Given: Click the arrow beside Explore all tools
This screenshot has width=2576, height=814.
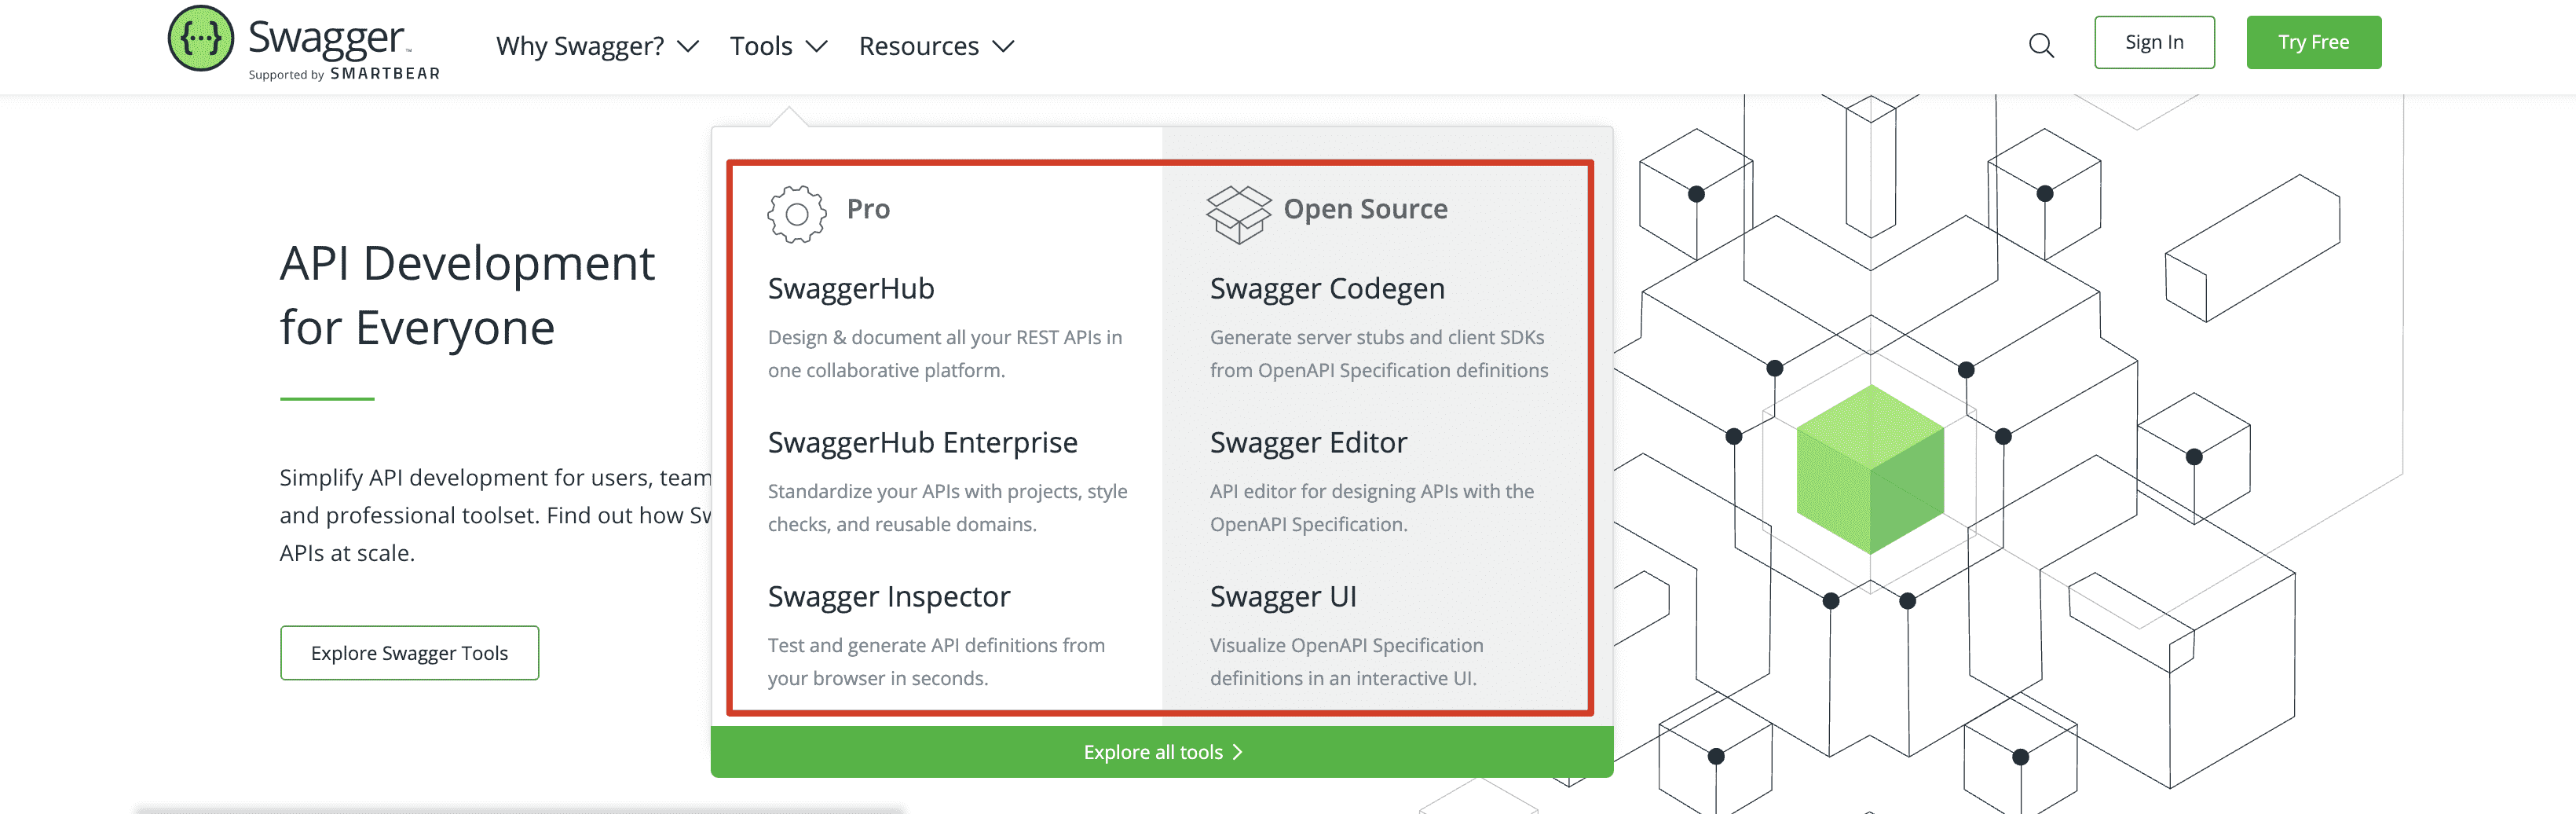Looking at the screenshot, I should click(x=1238, y=752).
